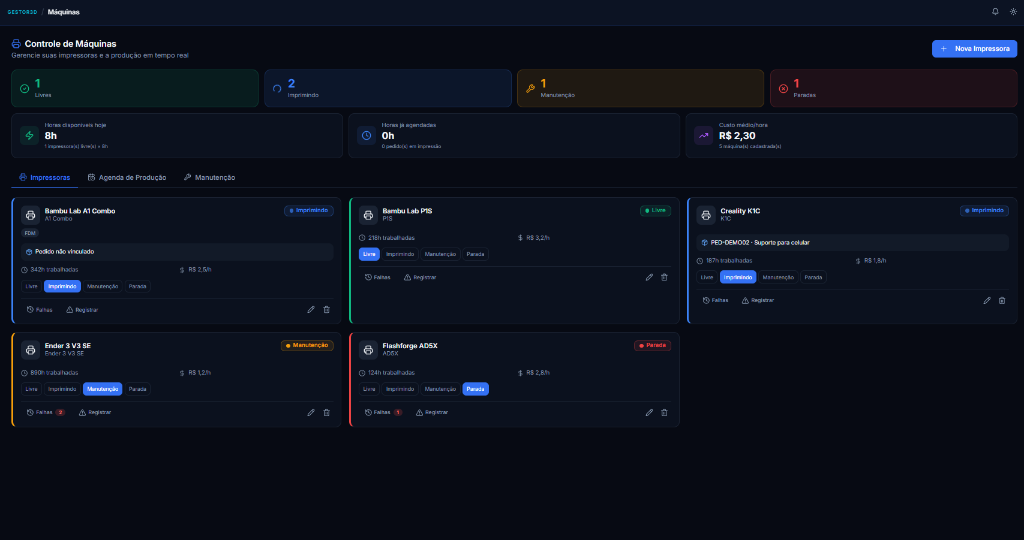
Task: Click the Máquinas breadcrumb text
Action: coord(63,12)
